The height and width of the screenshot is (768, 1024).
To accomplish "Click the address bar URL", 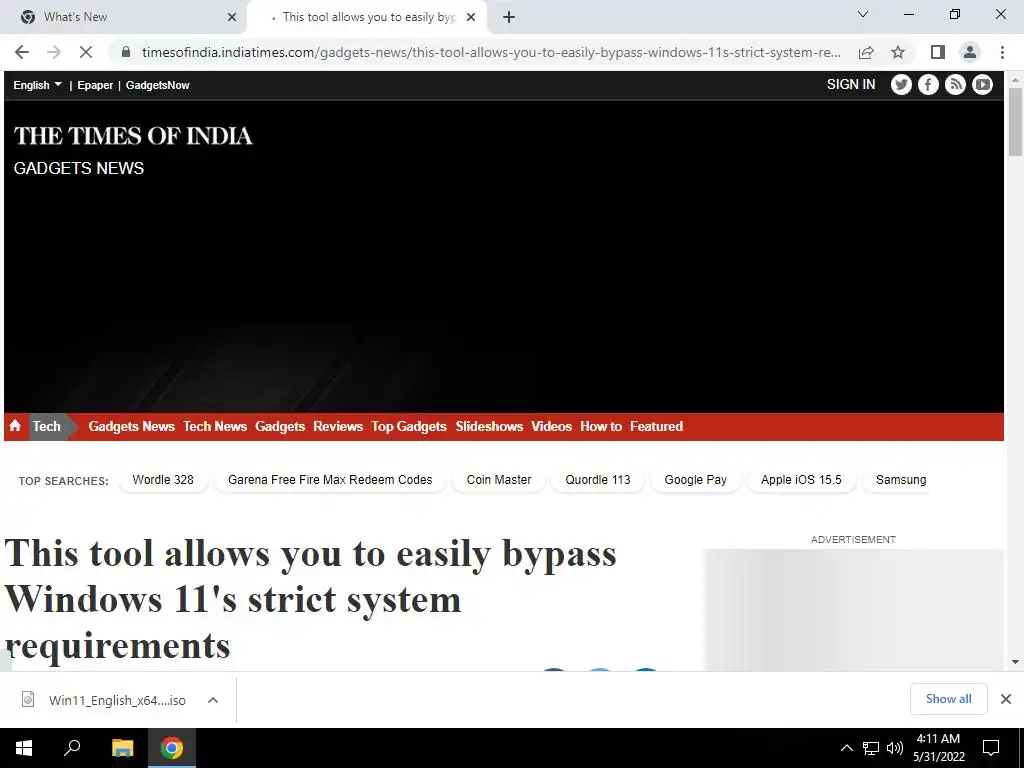I will tap(491, 52).
